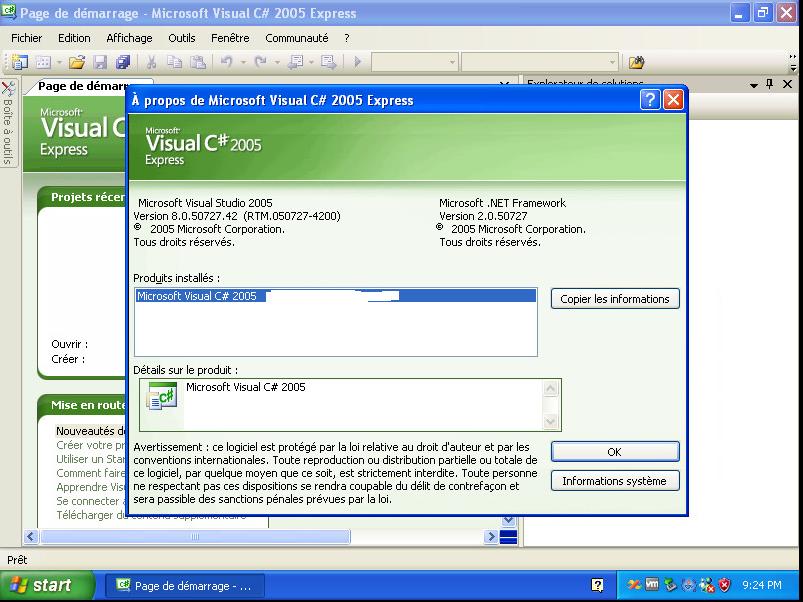Pin the Explorateur de solutions panel

coord(769,84)
